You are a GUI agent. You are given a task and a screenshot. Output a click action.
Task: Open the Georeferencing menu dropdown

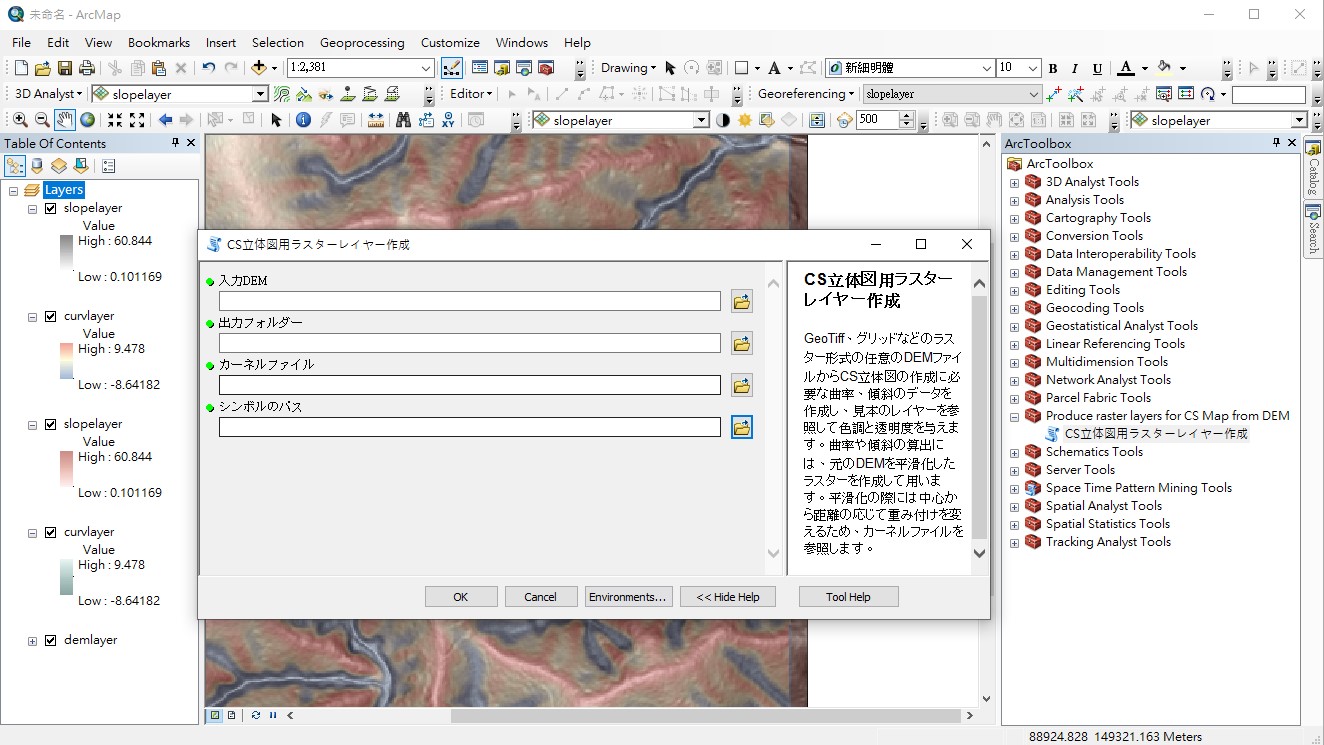[806, 94]
